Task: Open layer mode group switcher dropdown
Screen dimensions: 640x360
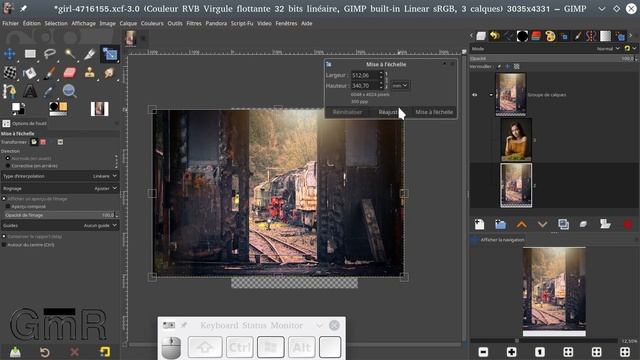Action: point(629,49)
